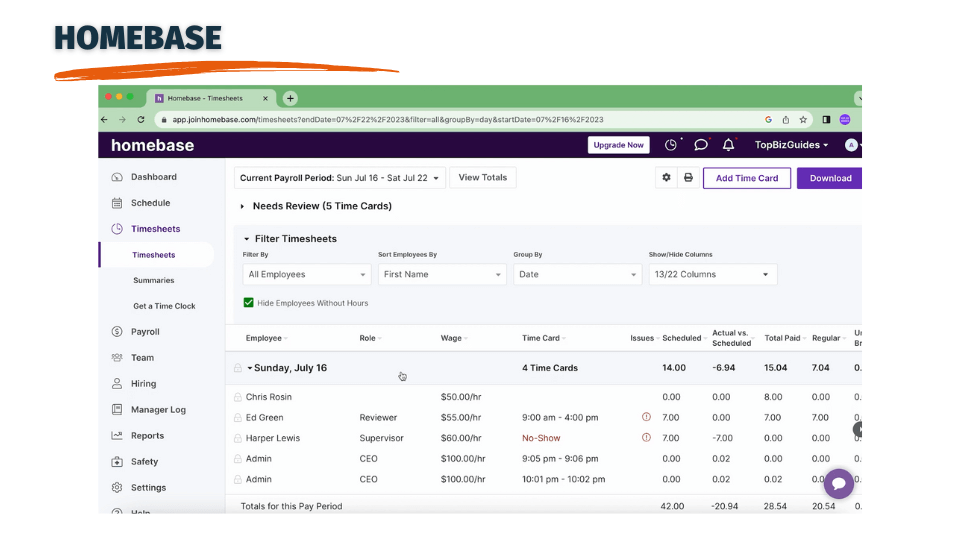This screenshot has width=960, height=540.
Task: Open the time clock icon in header
Action: click(x=672, y=145)
